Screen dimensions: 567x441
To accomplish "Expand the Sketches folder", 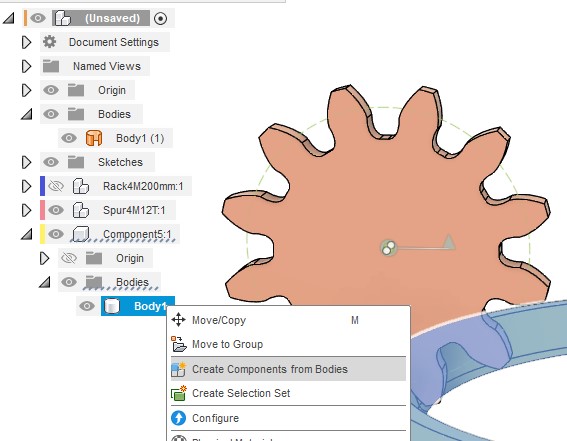I will point(26,162).
